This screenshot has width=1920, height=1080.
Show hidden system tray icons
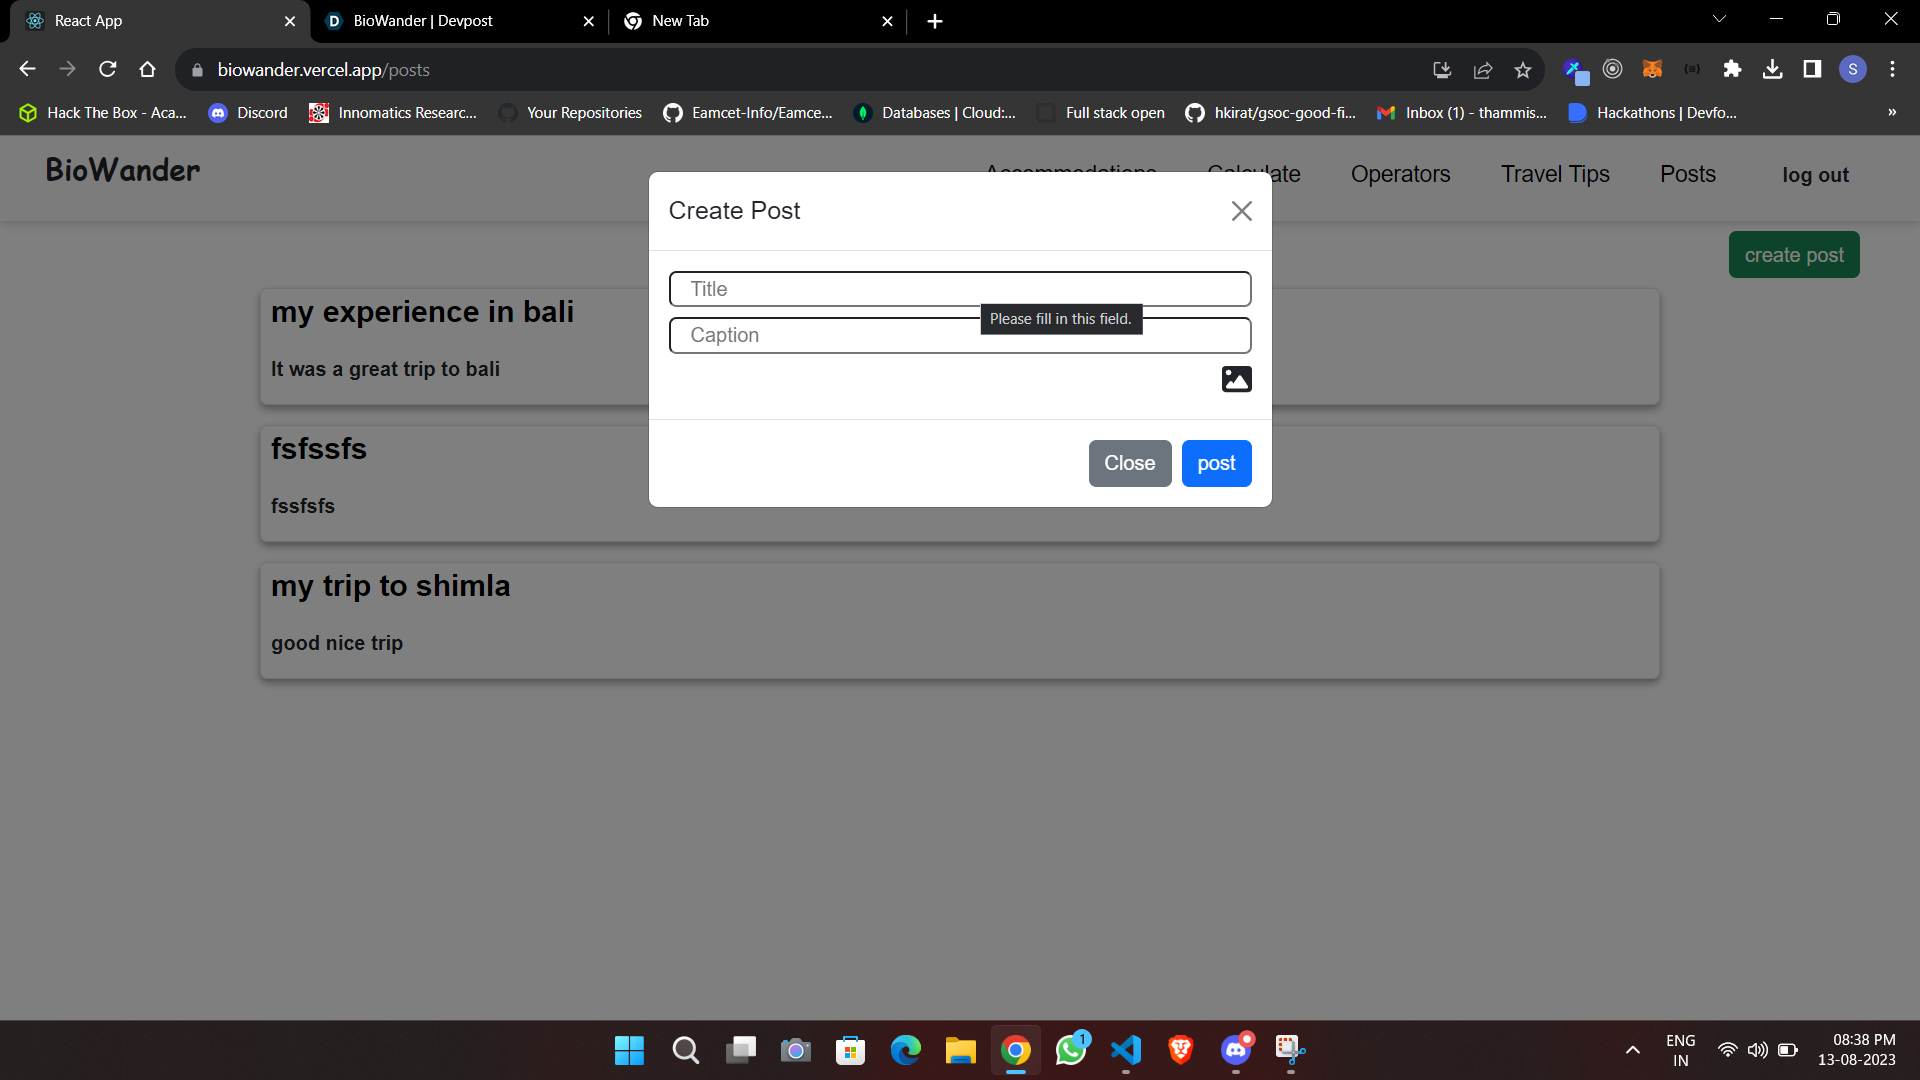tap(1632, 1050)
